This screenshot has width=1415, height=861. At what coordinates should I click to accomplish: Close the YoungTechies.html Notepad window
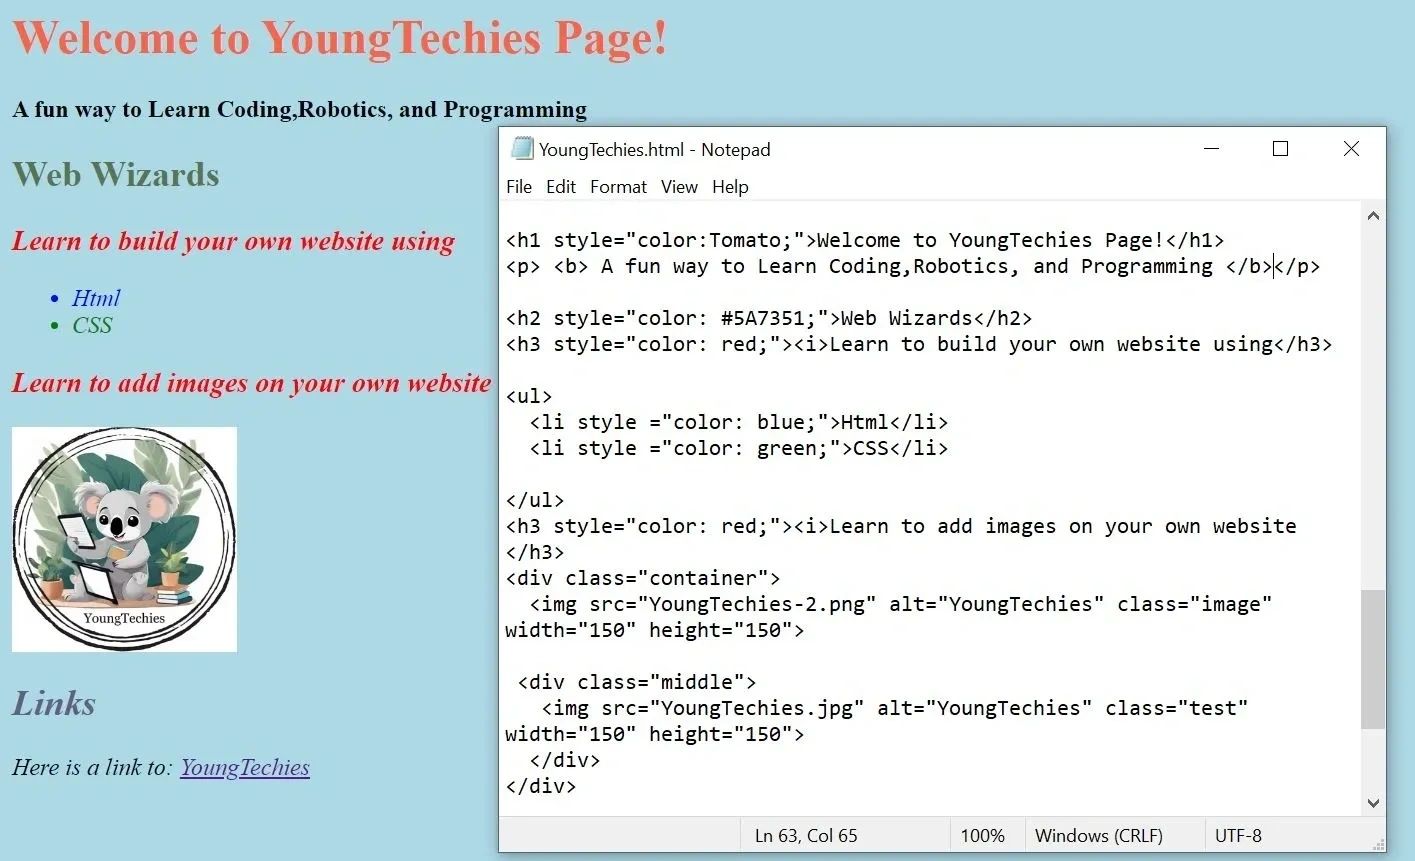[1351, 149]
